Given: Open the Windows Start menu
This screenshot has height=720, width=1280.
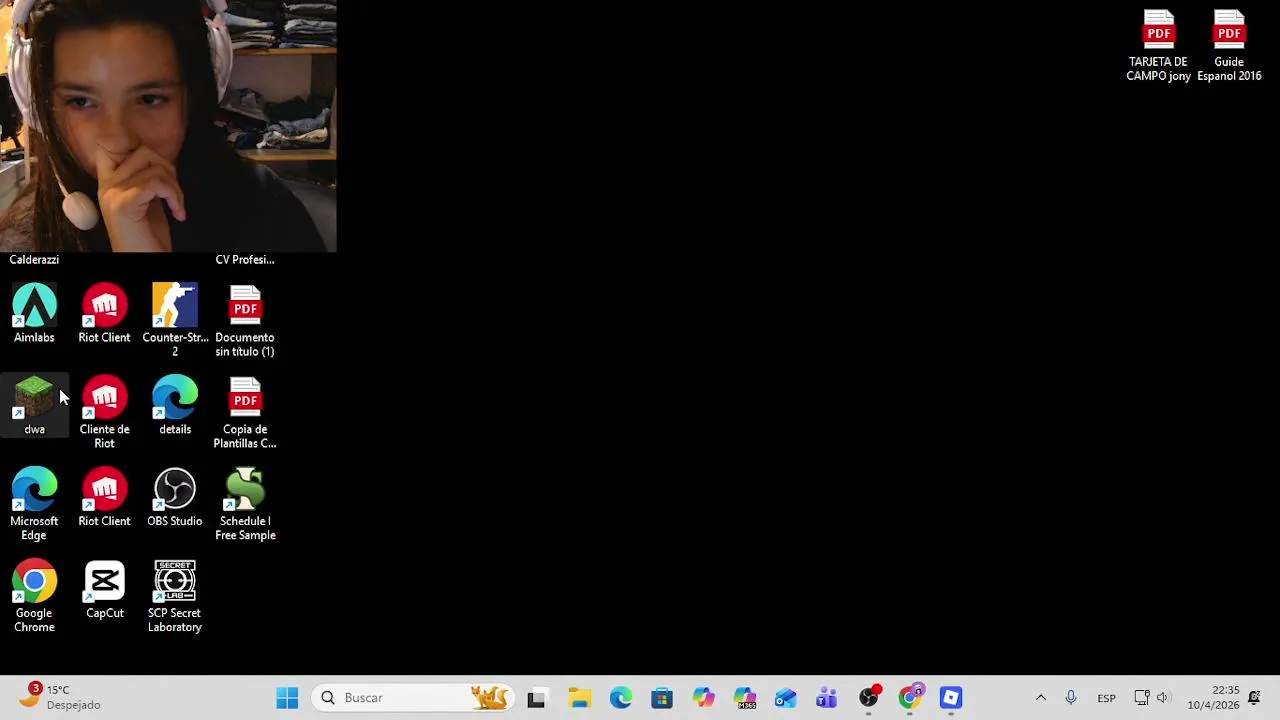Looking at the screenshot, I should 287,698.
